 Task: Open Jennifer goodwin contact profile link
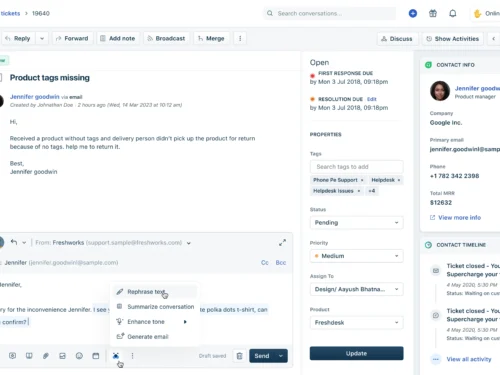click(477, 88)
